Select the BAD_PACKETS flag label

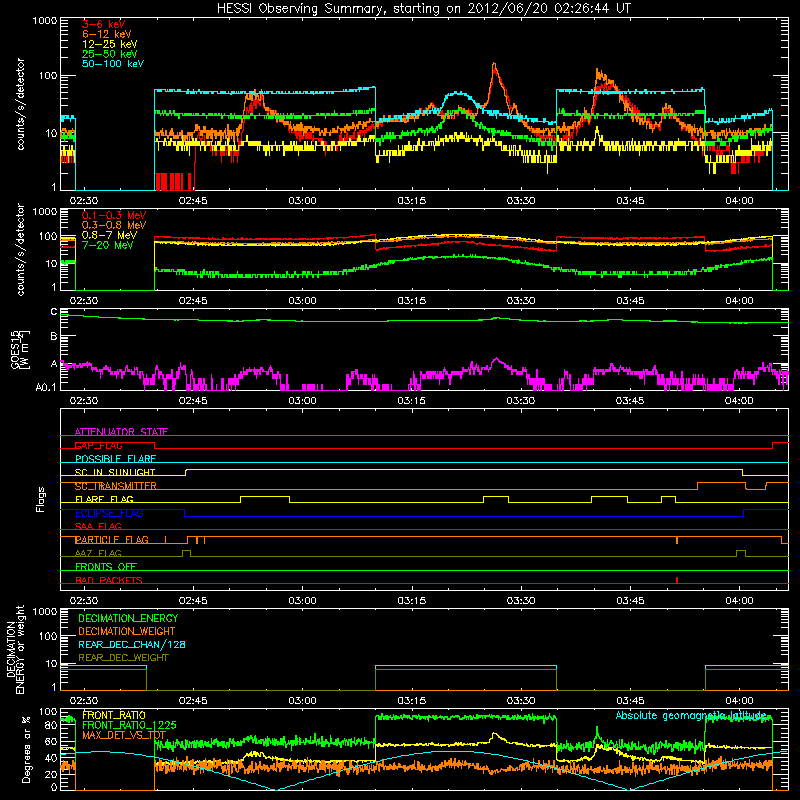109,580
